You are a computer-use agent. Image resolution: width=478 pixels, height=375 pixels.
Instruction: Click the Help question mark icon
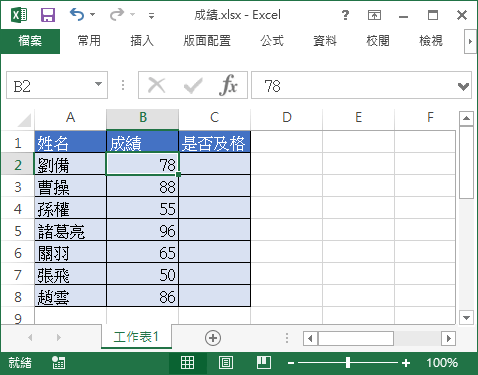pyautogui.click(x=345, y=15)
